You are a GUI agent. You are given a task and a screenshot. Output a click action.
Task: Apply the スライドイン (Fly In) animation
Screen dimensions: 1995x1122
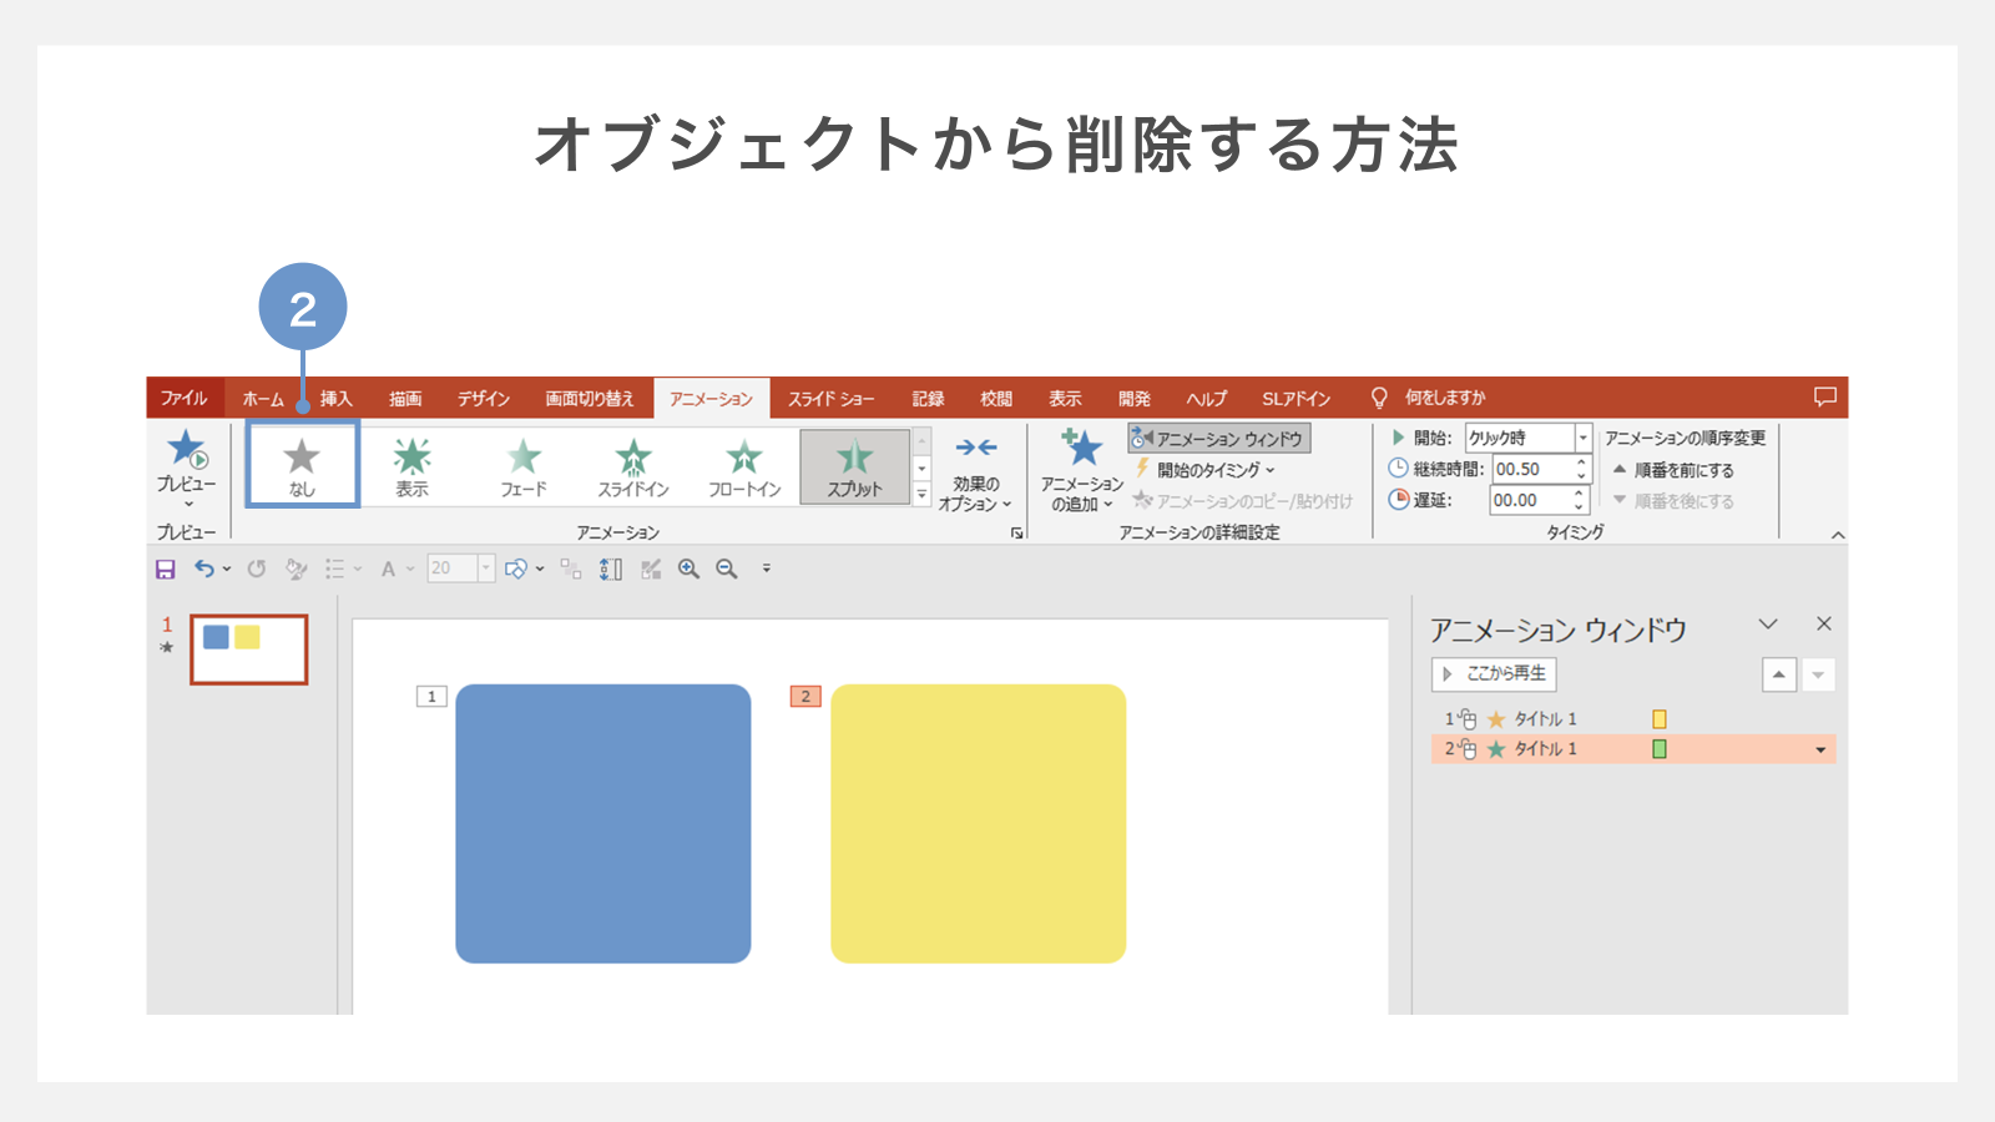pos(633,467)
